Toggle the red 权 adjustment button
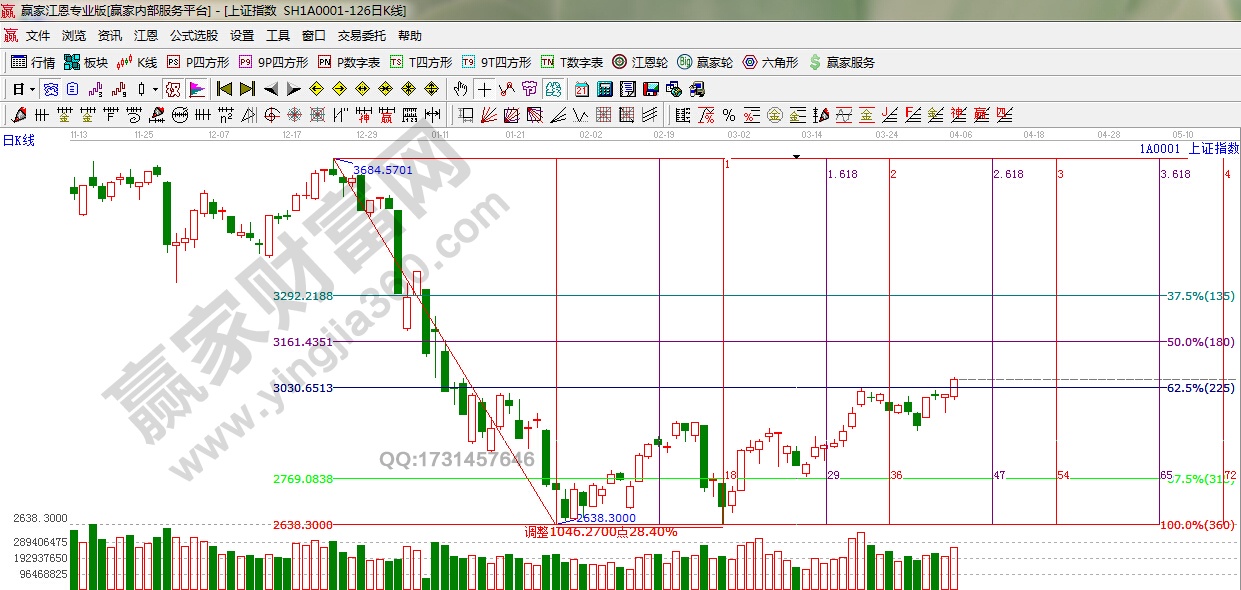Screen dimensions: 1241x590 coord(172,89)
